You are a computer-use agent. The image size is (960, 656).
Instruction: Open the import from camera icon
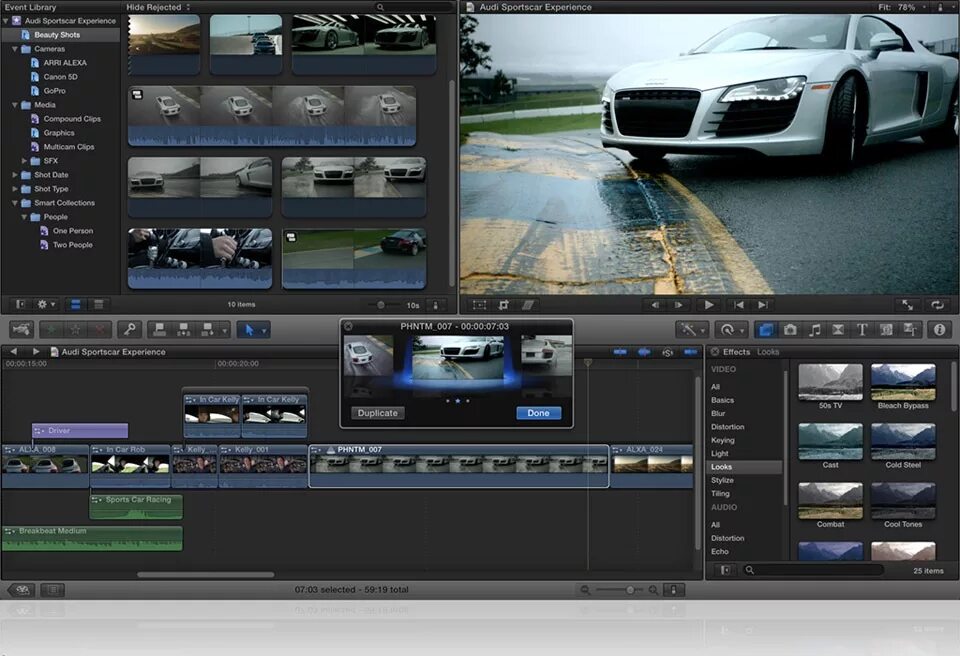point(22,330)
